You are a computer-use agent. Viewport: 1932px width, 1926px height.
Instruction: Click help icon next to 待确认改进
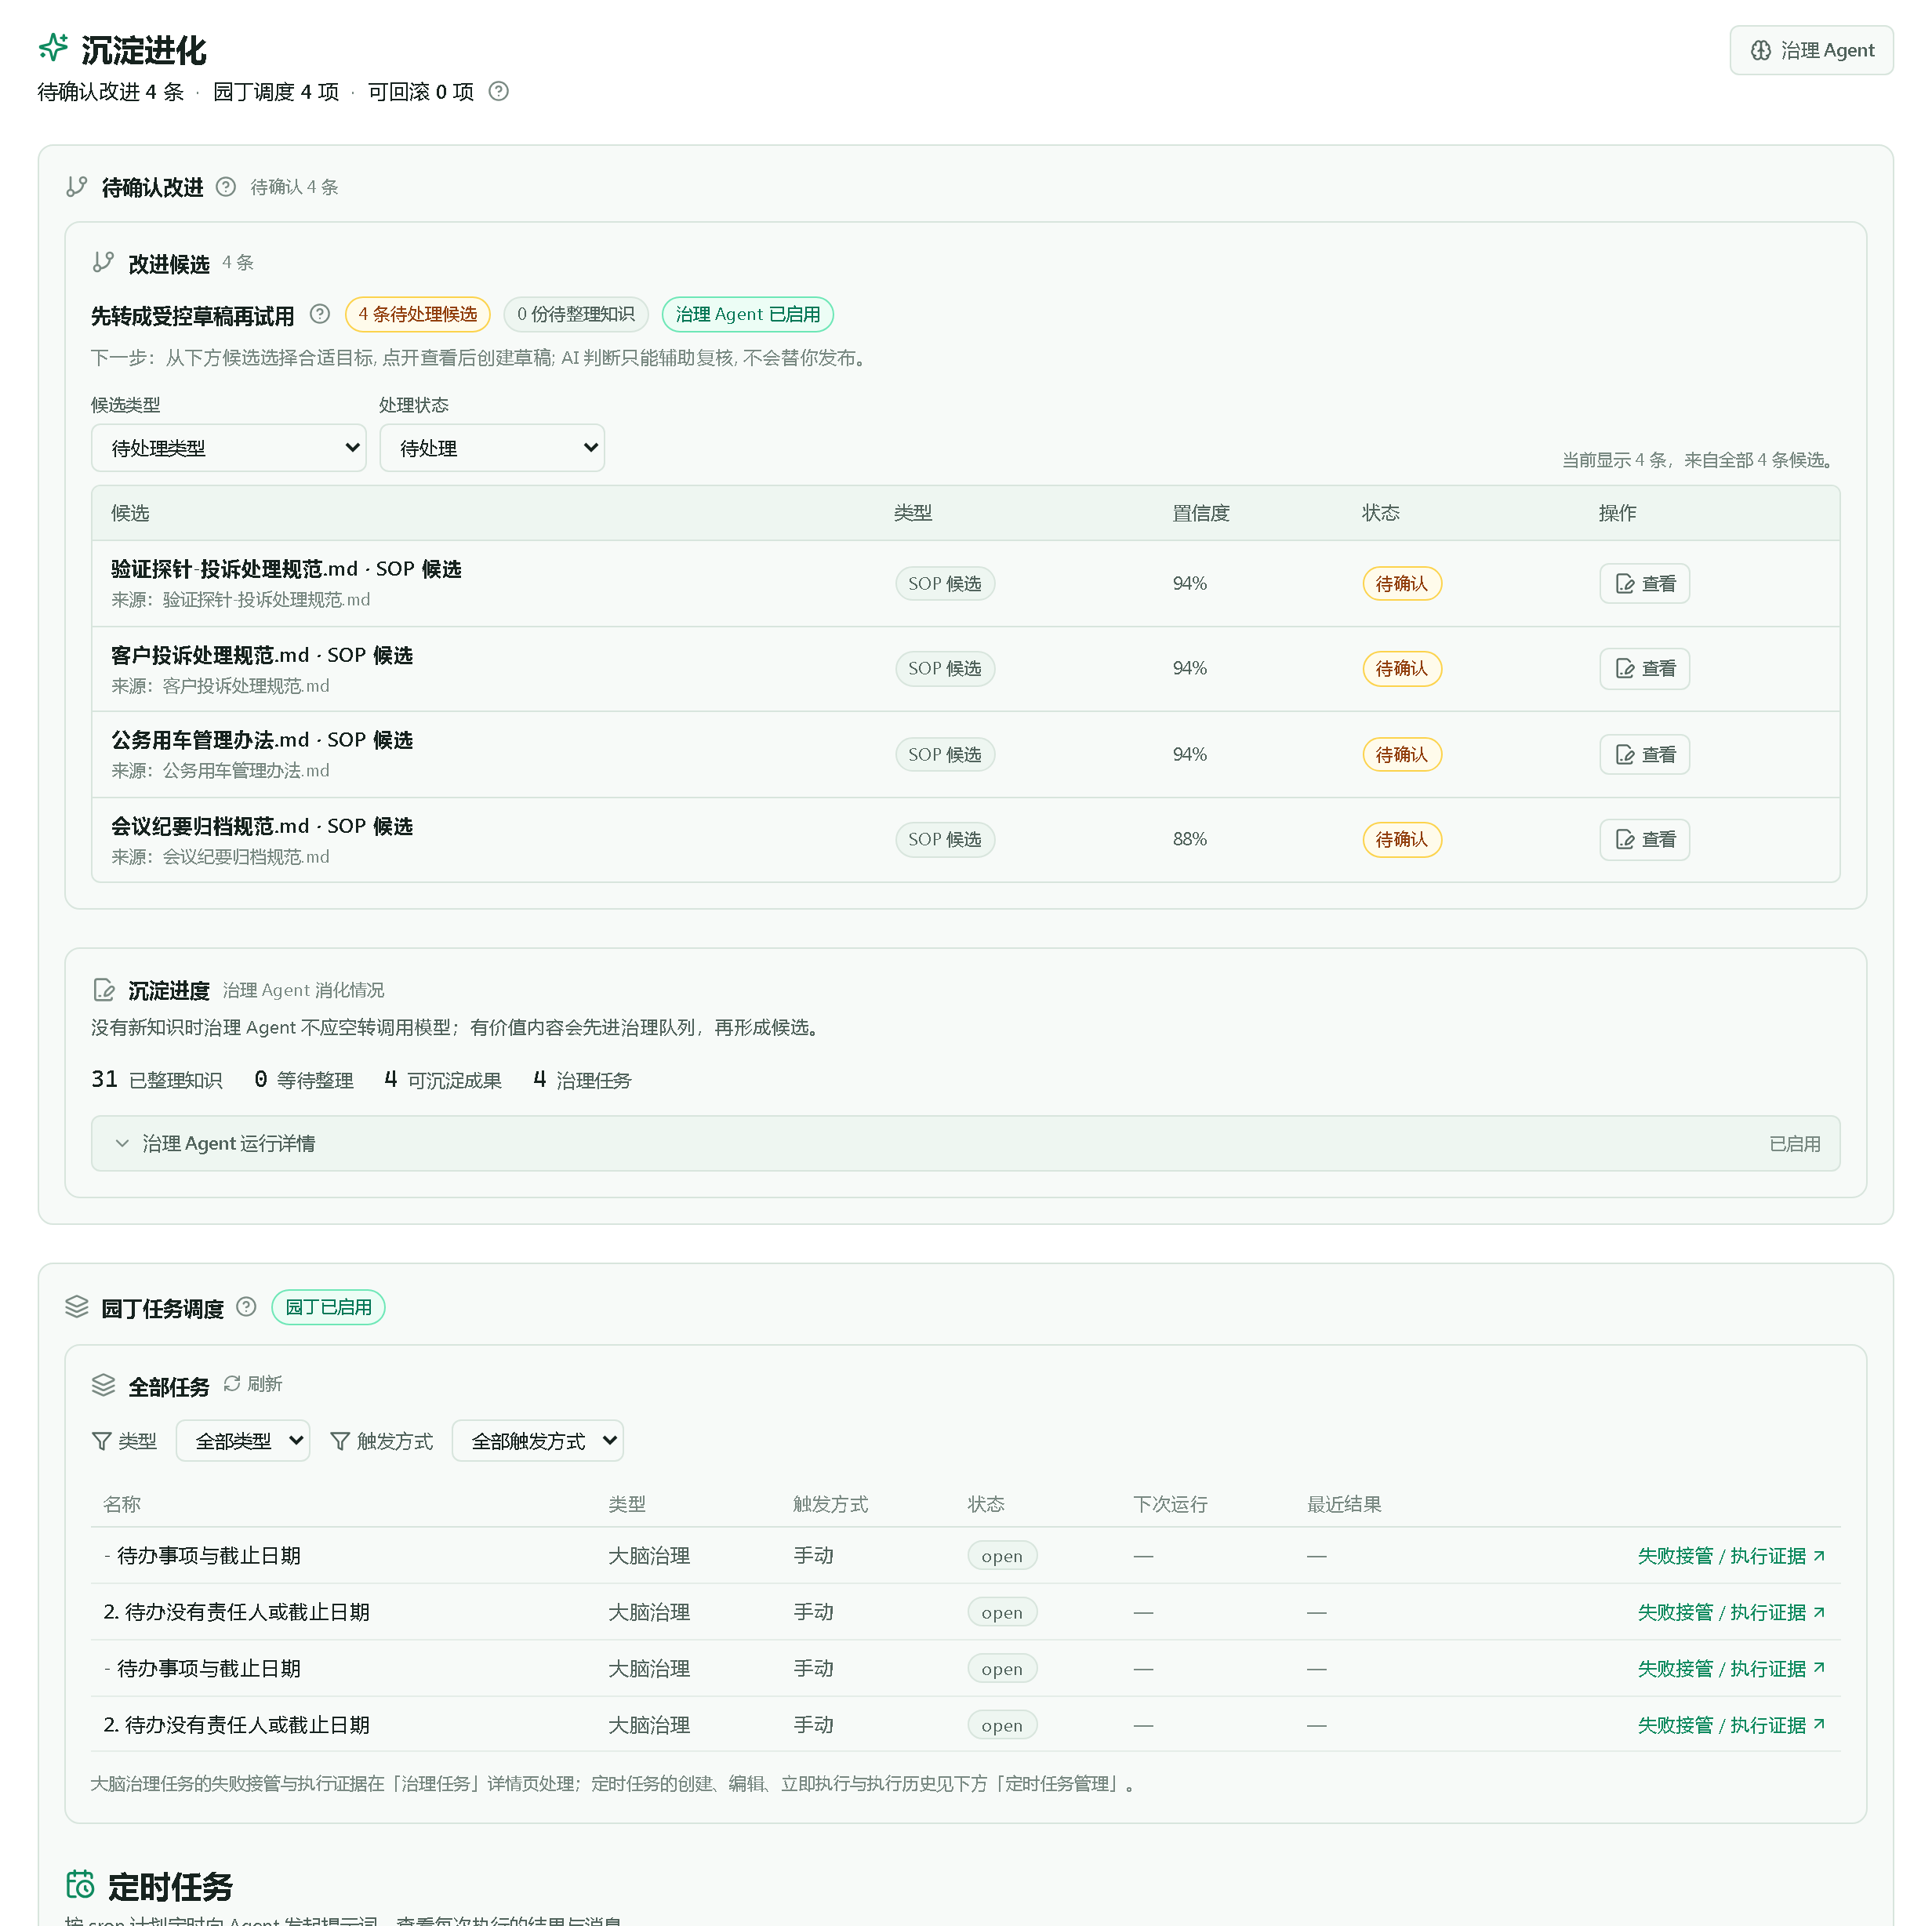(x=226, y=187)
